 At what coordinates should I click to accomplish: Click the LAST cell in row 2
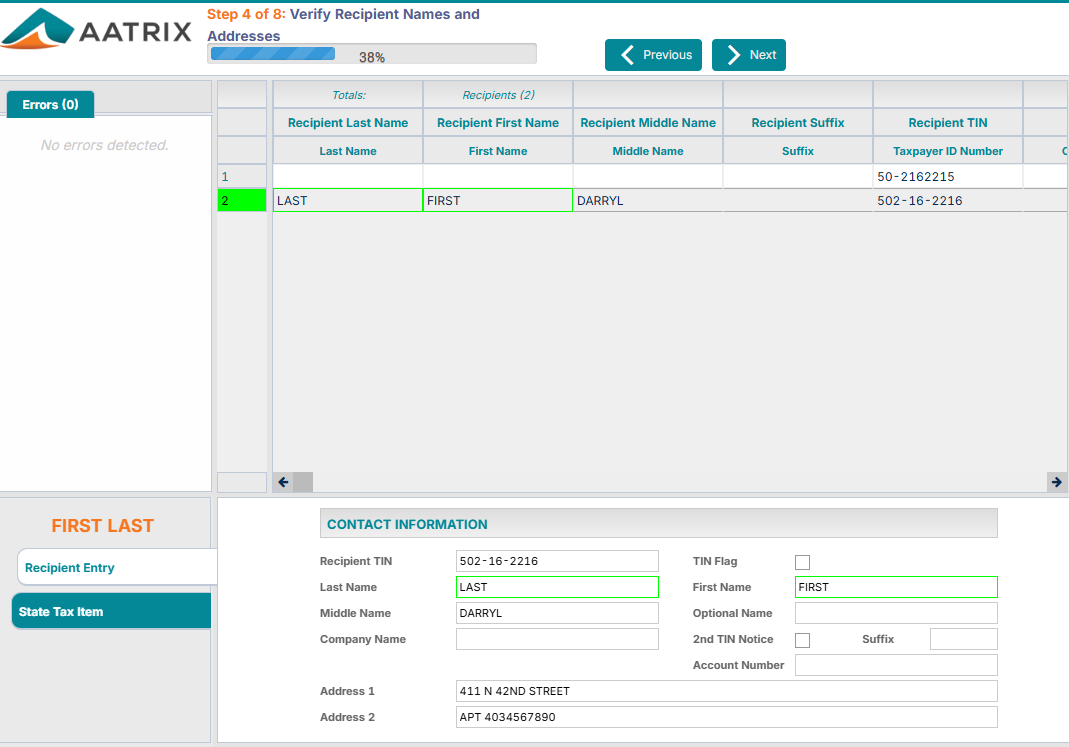[348, 200]
